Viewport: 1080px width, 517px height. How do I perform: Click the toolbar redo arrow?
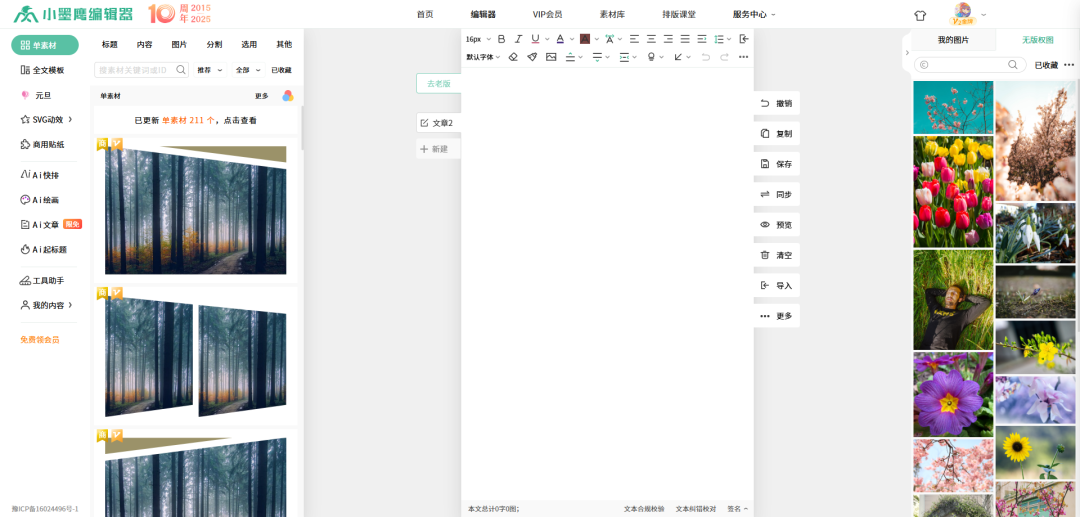(x=725, y=57)
